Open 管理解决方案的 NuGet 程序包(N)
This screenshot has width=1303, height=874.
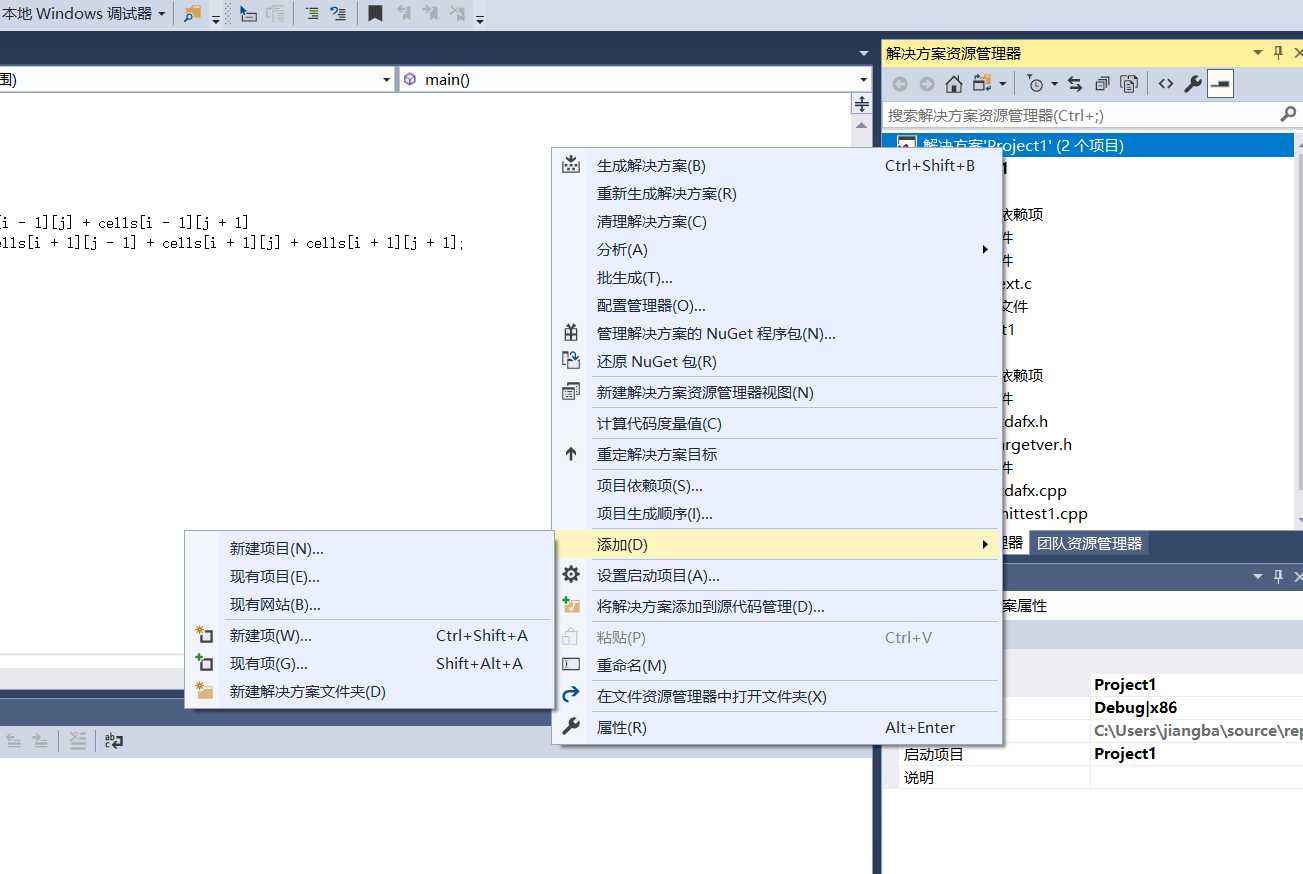coord(778,334)
